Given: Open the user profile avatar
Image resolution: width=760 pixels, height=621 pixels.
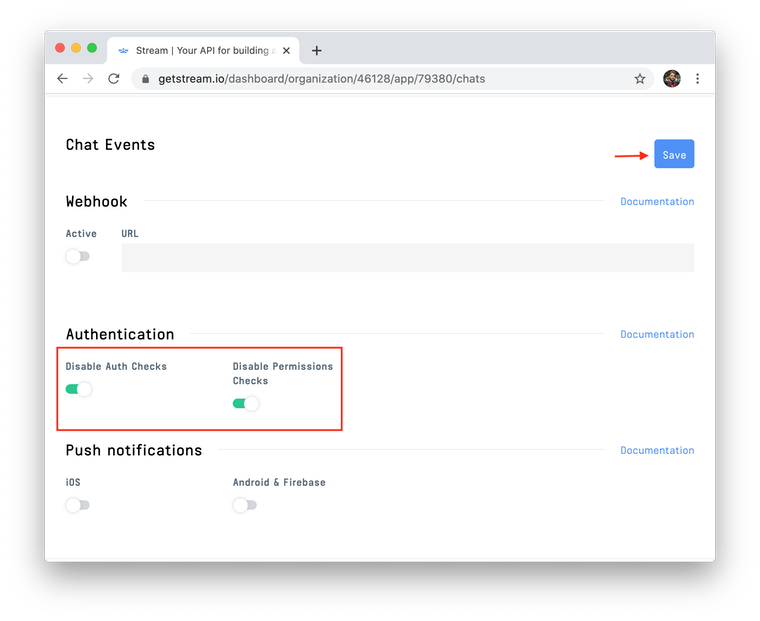Looking at the screenshot, I should tap(672, 79).
